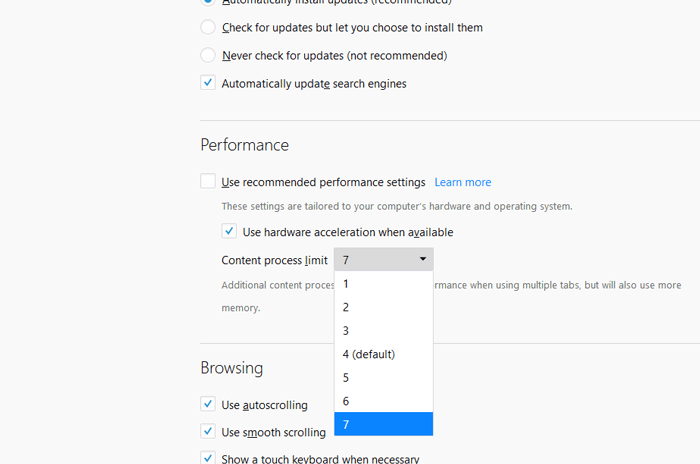This screenshot has height=464, width=700.
Task: Select the partially visible 'Automatically install updates' radio
Action: (208, 3)
